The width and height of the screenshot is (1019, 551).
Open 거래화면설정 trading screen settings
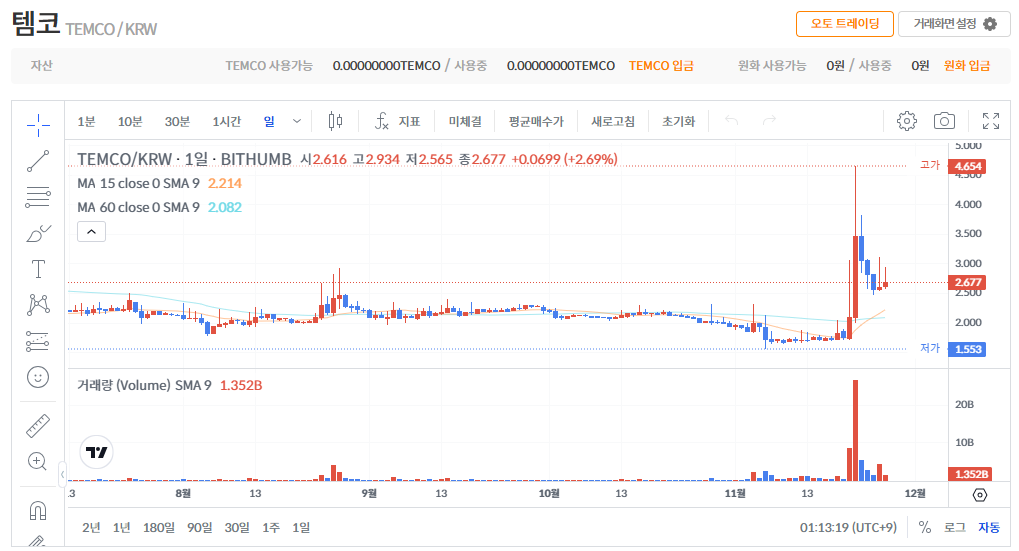tap(954, 24)
